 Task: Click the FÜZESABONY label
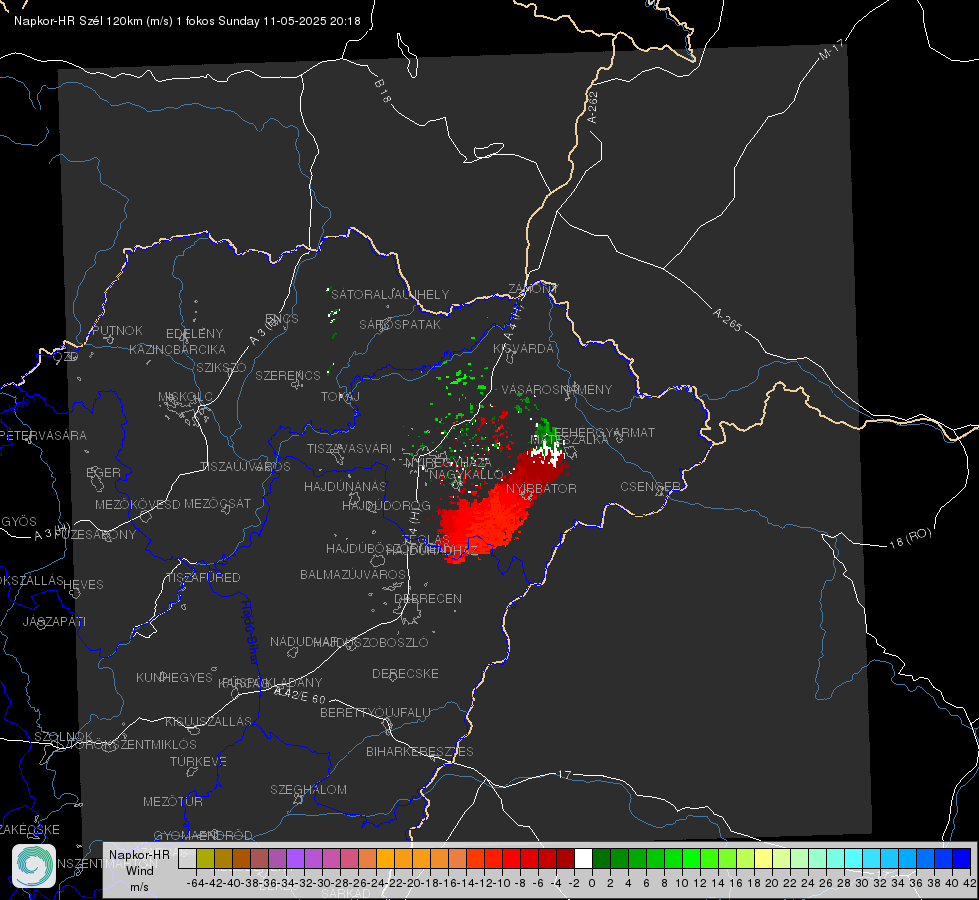tap(95, 535)
